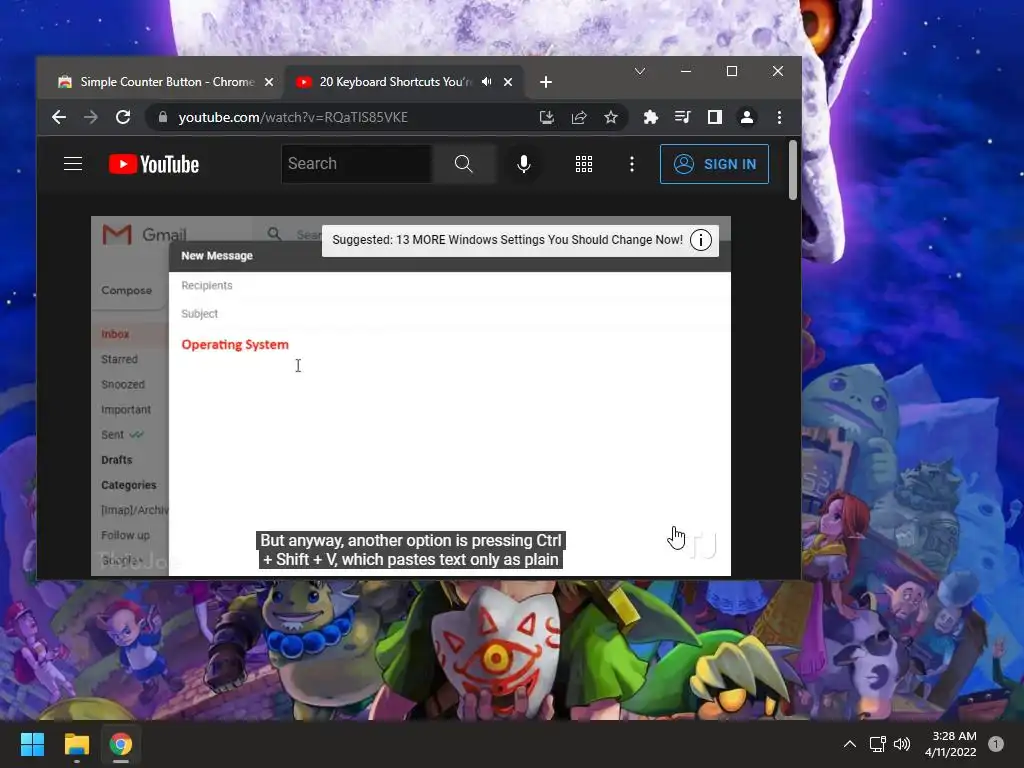Open the Windows Start menu
Image resolution: width=1024 pixels, height=768 pixels.
point(32,744)
